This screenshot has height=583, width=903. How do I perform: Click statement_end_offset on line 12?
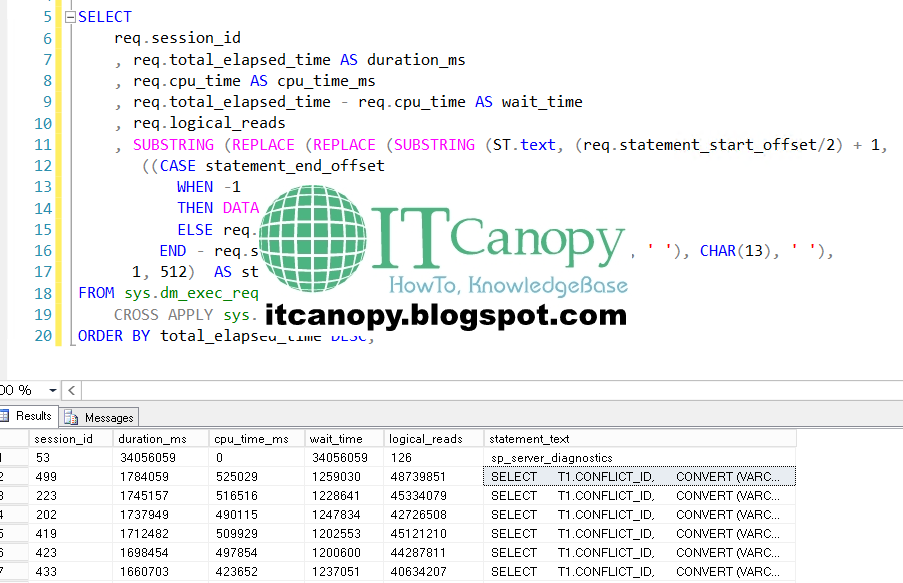tap(295, 166)
